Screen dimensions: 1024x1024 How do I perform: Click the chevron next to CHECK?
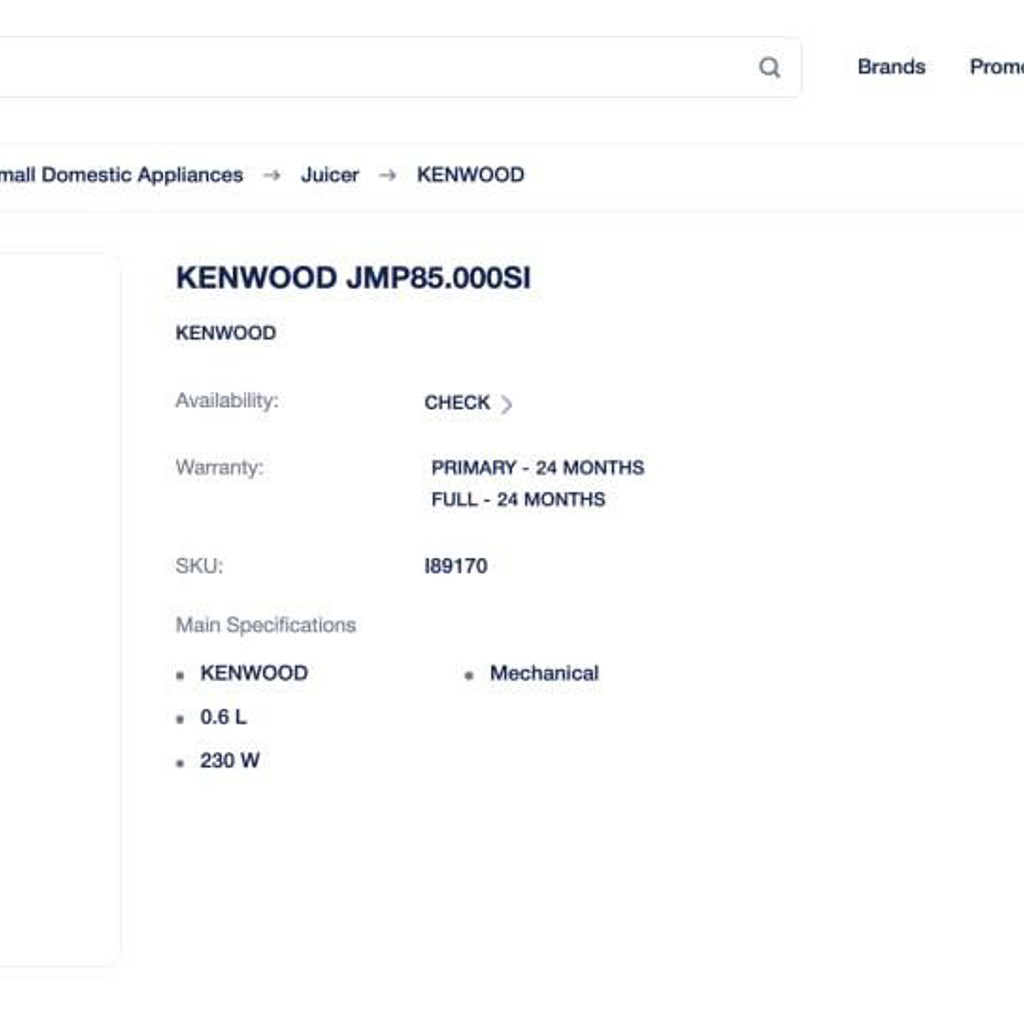(506, 404)
